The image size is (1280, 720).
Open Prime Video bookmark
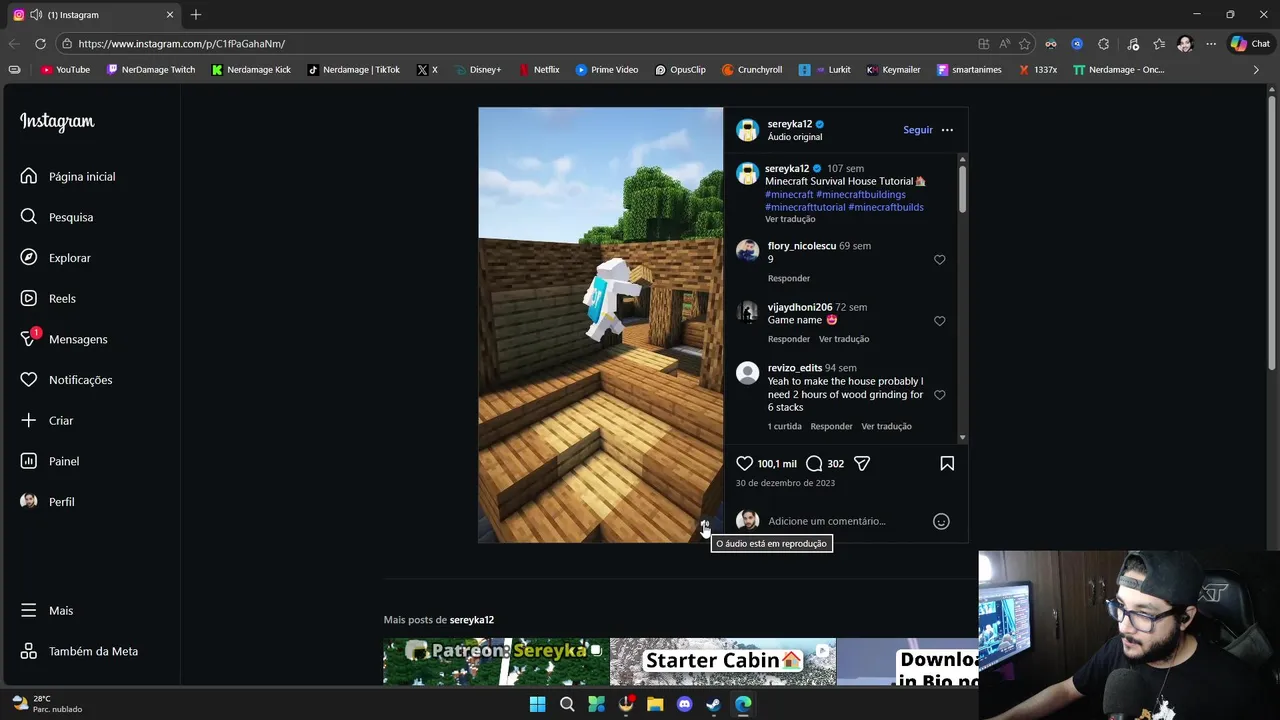point(606,70)
